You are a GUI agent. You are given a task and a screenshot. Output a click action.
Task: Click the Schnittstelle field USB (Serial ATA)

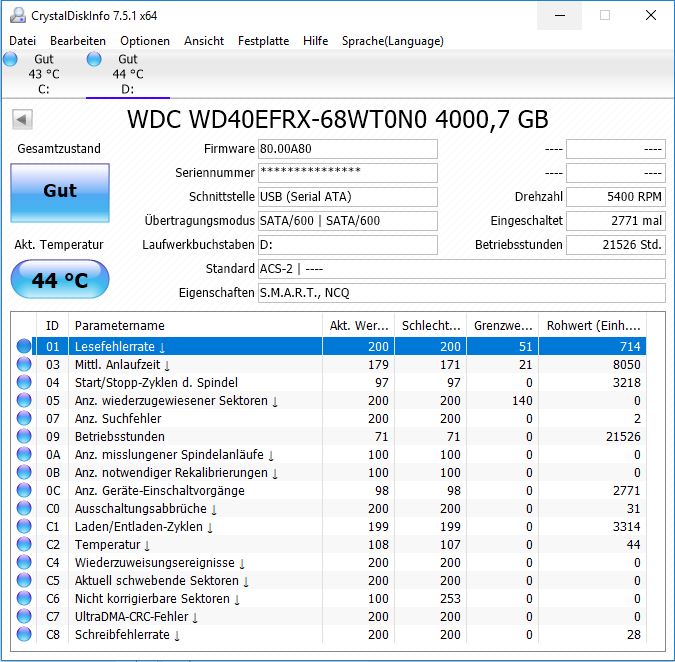point(348,197)
